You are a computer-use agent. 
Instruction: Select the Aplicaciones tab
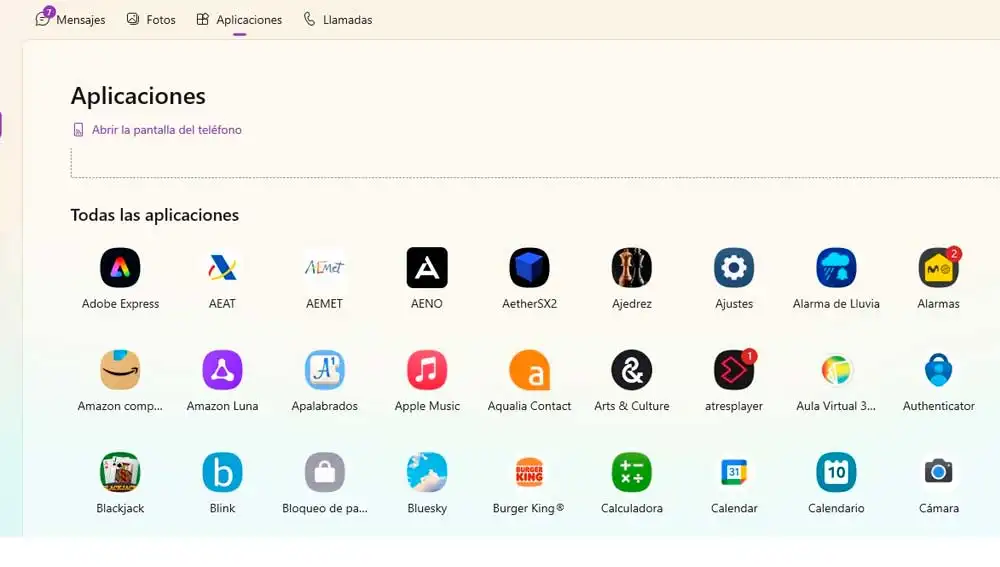tap(239, 19)
